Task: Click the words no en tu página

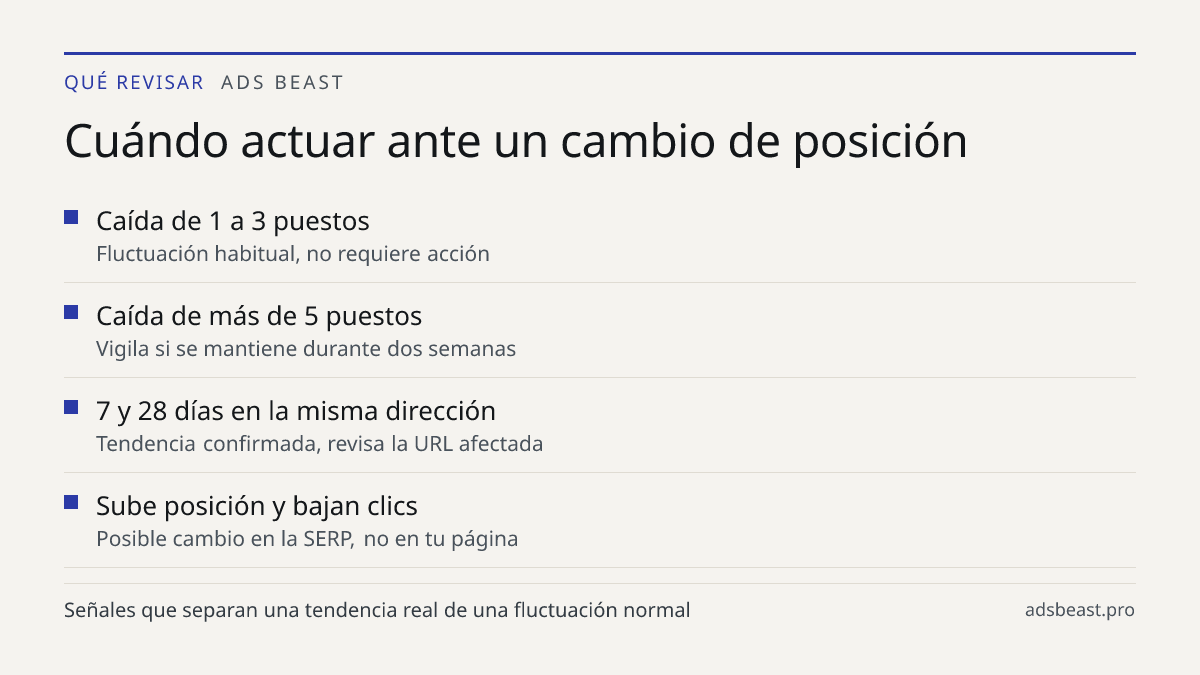Action: pos(441,539)
